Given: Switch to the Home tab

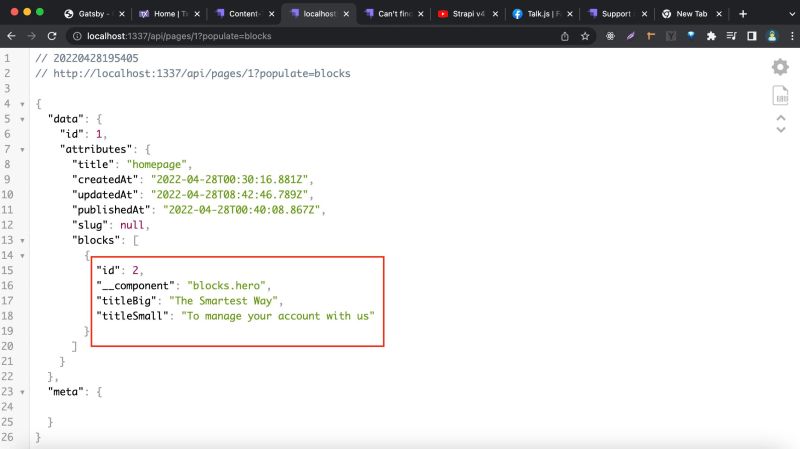Looking at the screenshot, I should [x=167, y=14].
